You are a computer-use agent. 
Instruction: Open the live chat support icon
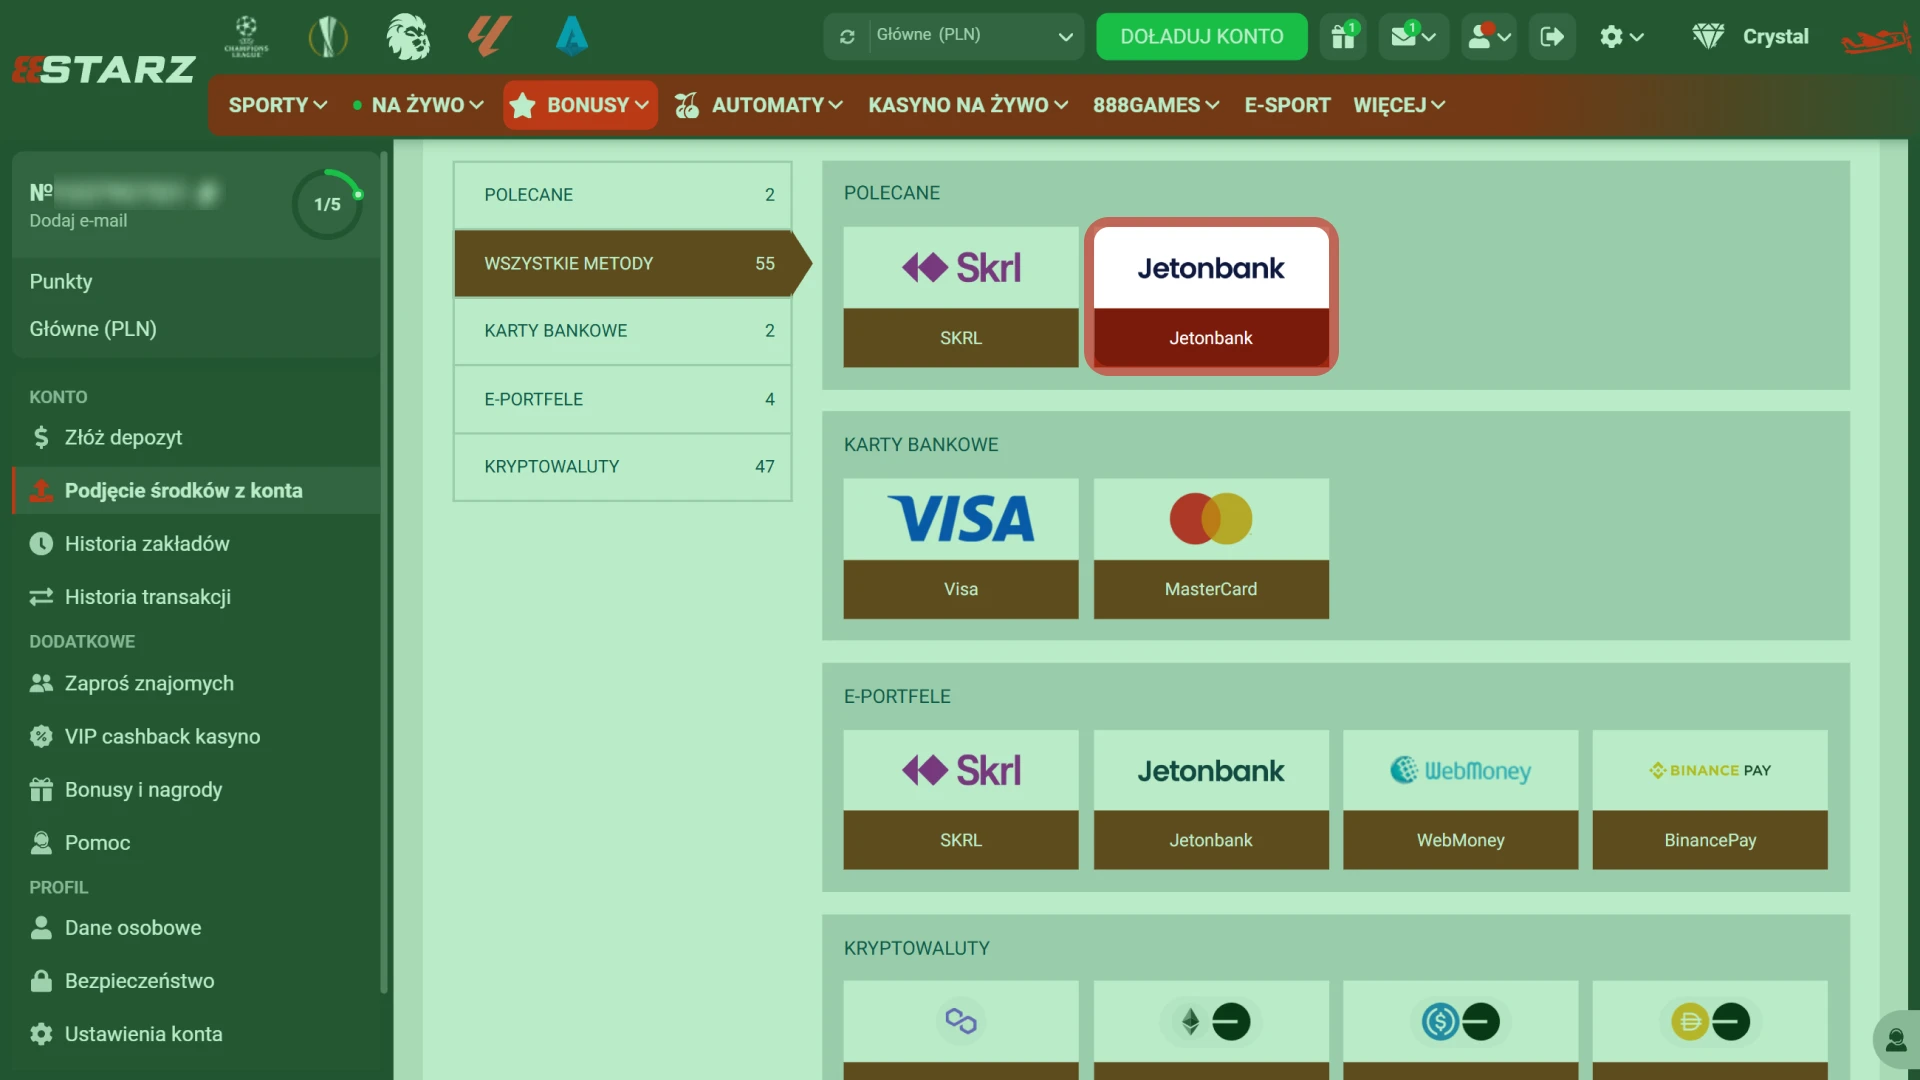click(x=1895, y=1041)
